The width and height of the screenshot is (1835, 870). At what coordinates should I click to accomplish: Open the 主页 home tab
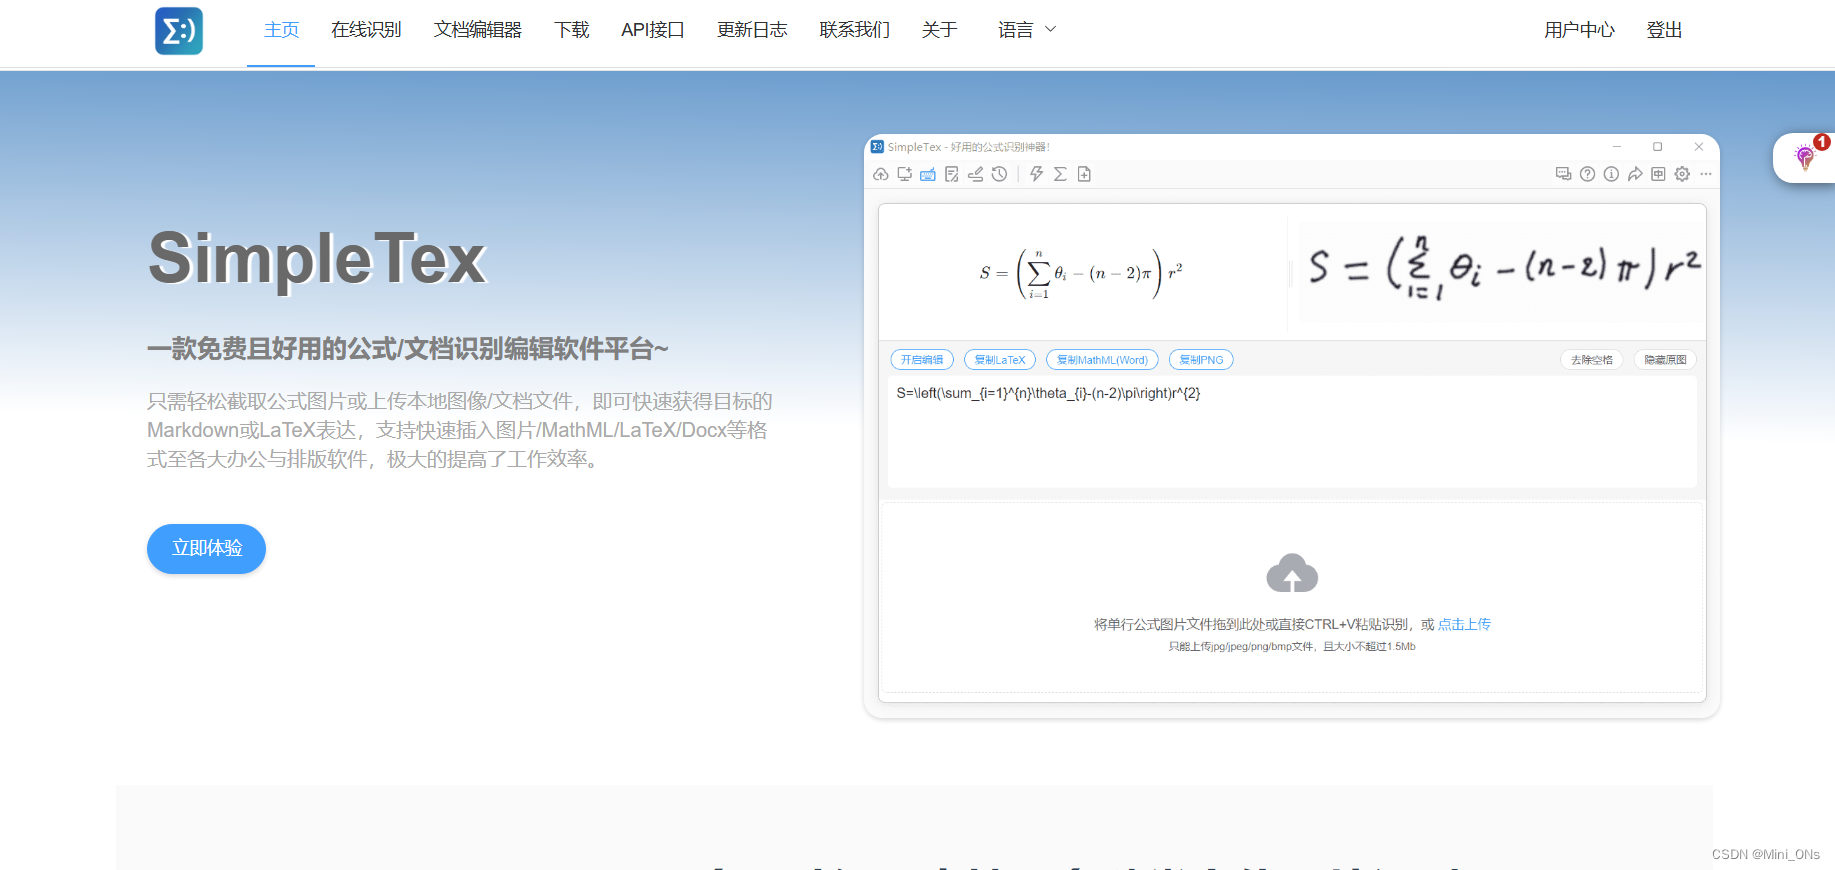[281, 30]
